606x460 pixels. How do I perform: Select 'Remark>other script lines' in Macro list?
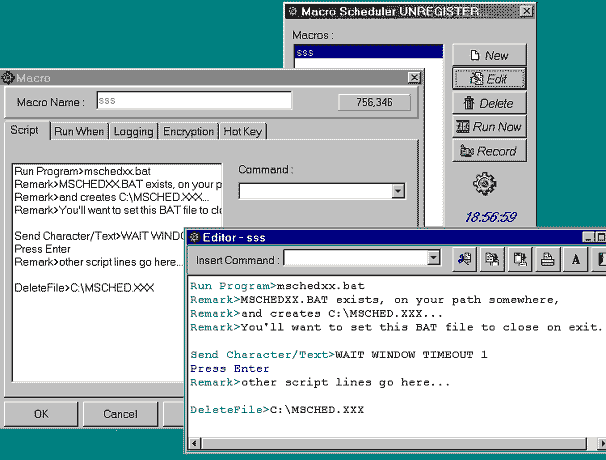pos(99,262)
